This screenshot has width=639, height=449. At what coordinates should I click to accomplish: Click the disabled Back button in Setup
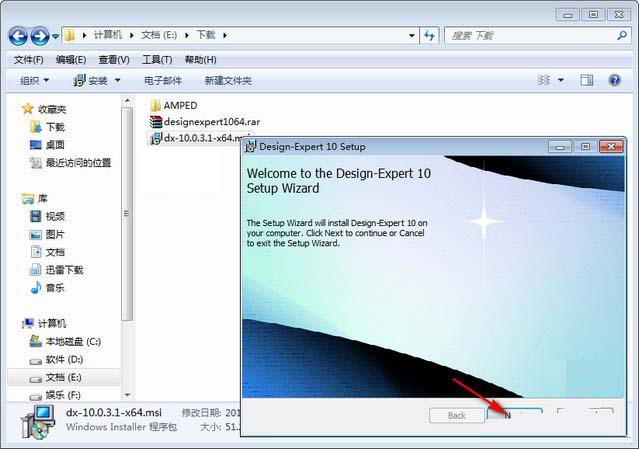tap(457, 416)
